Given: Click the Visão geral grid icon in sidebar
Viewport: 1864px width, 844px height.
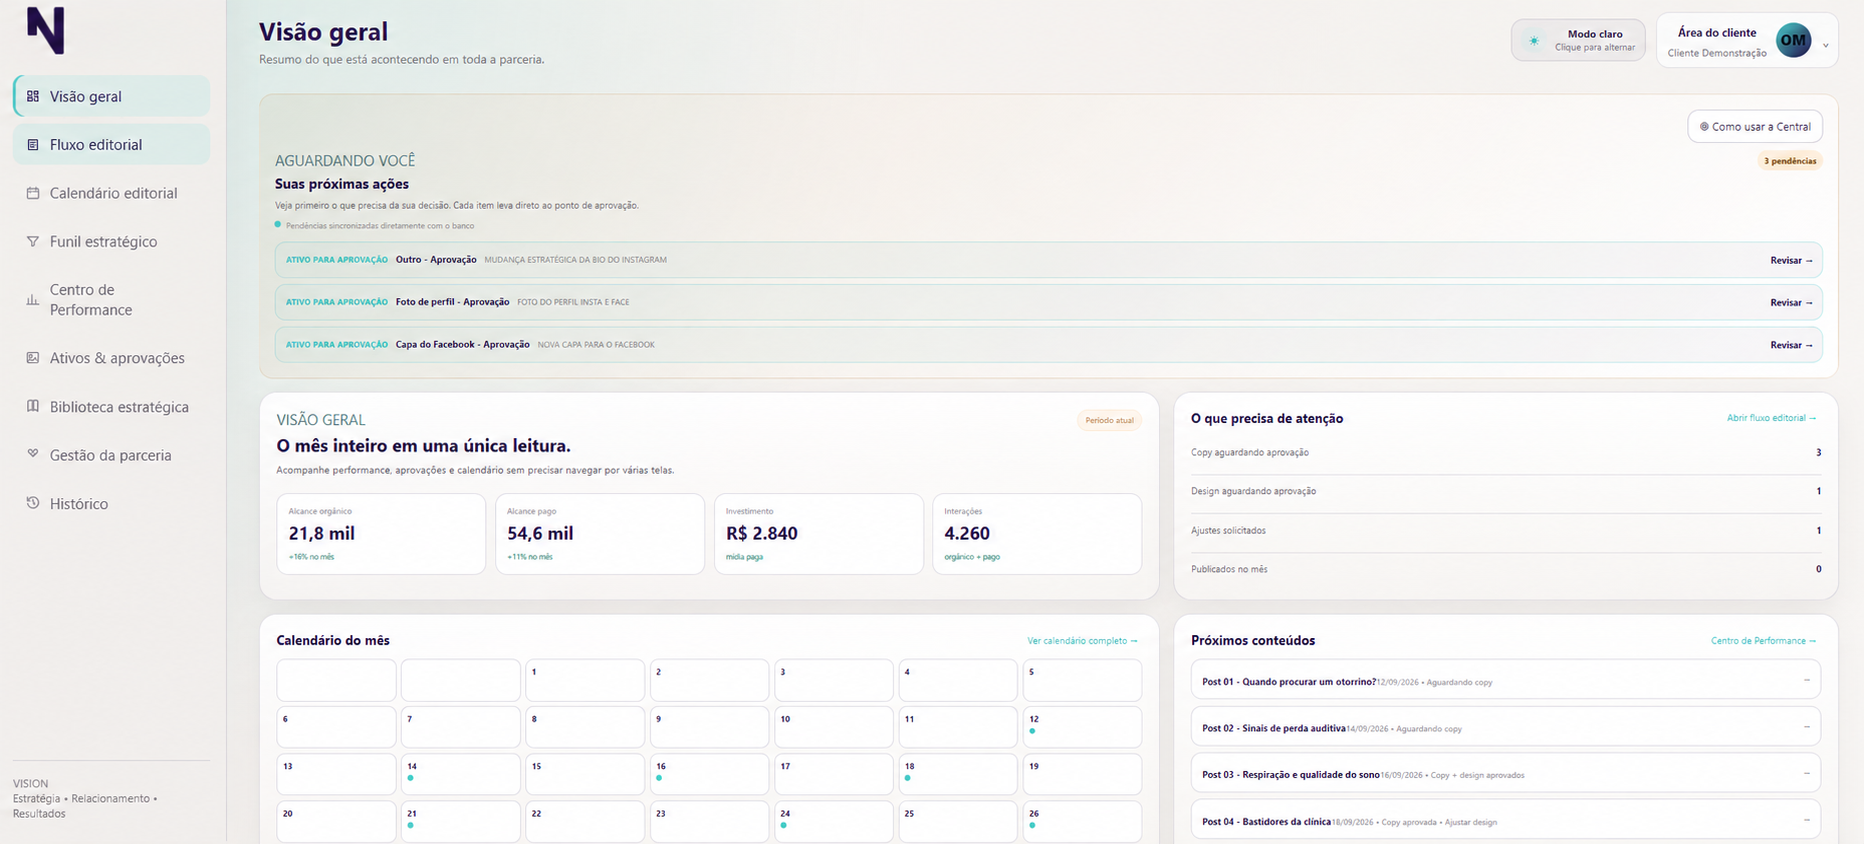Looking at the screenshot, I should [33, 96].
